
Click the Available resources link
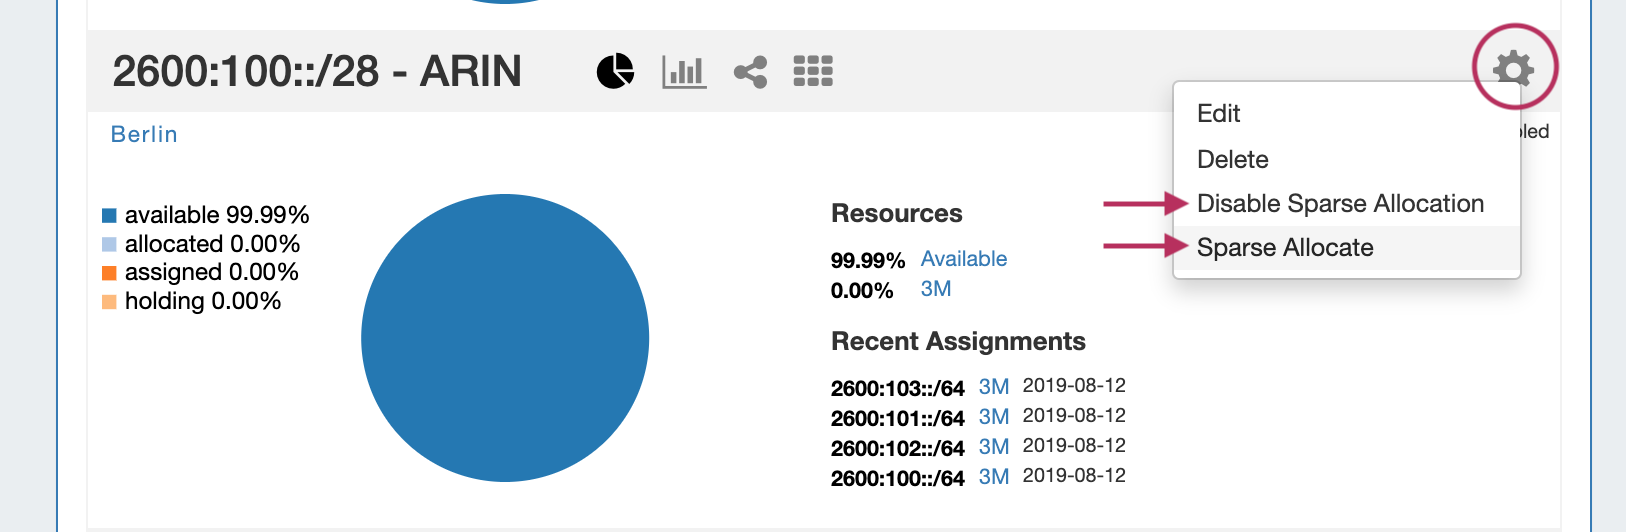[963, 259]
